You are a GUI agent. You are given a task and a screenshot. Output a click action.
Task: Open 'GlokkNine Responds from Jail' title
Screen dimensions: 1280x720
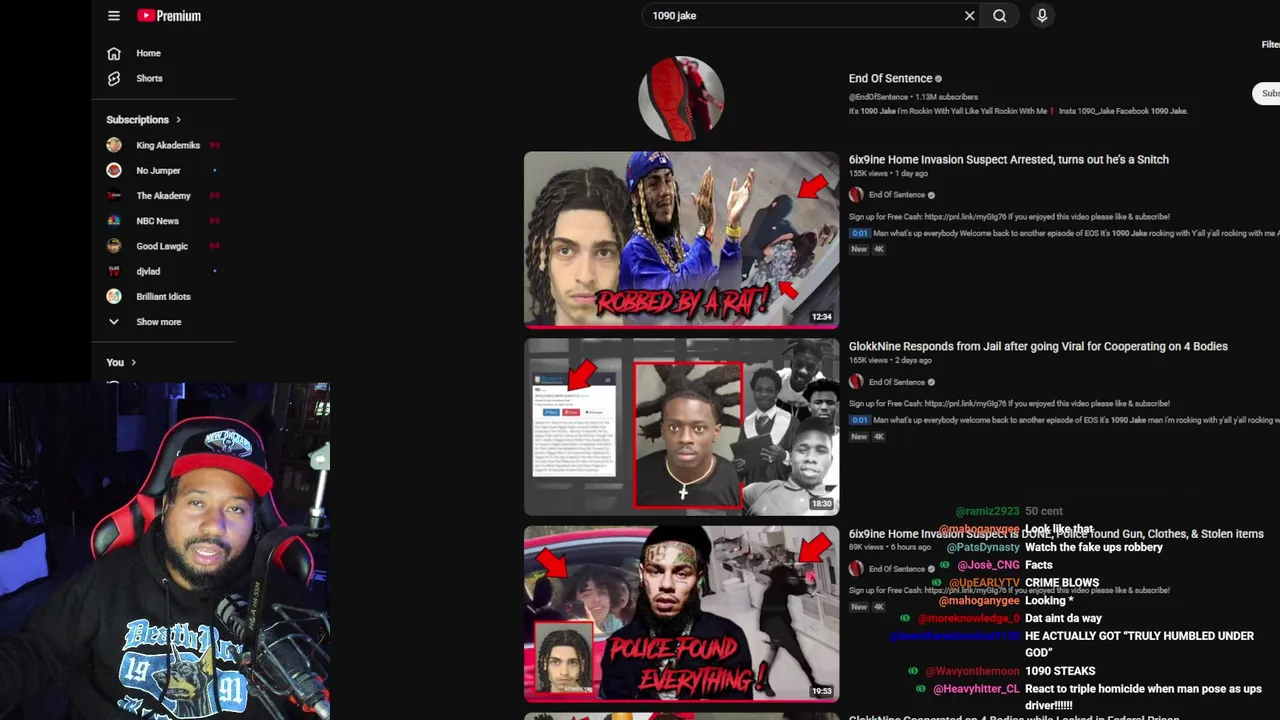click(1038, 346)
